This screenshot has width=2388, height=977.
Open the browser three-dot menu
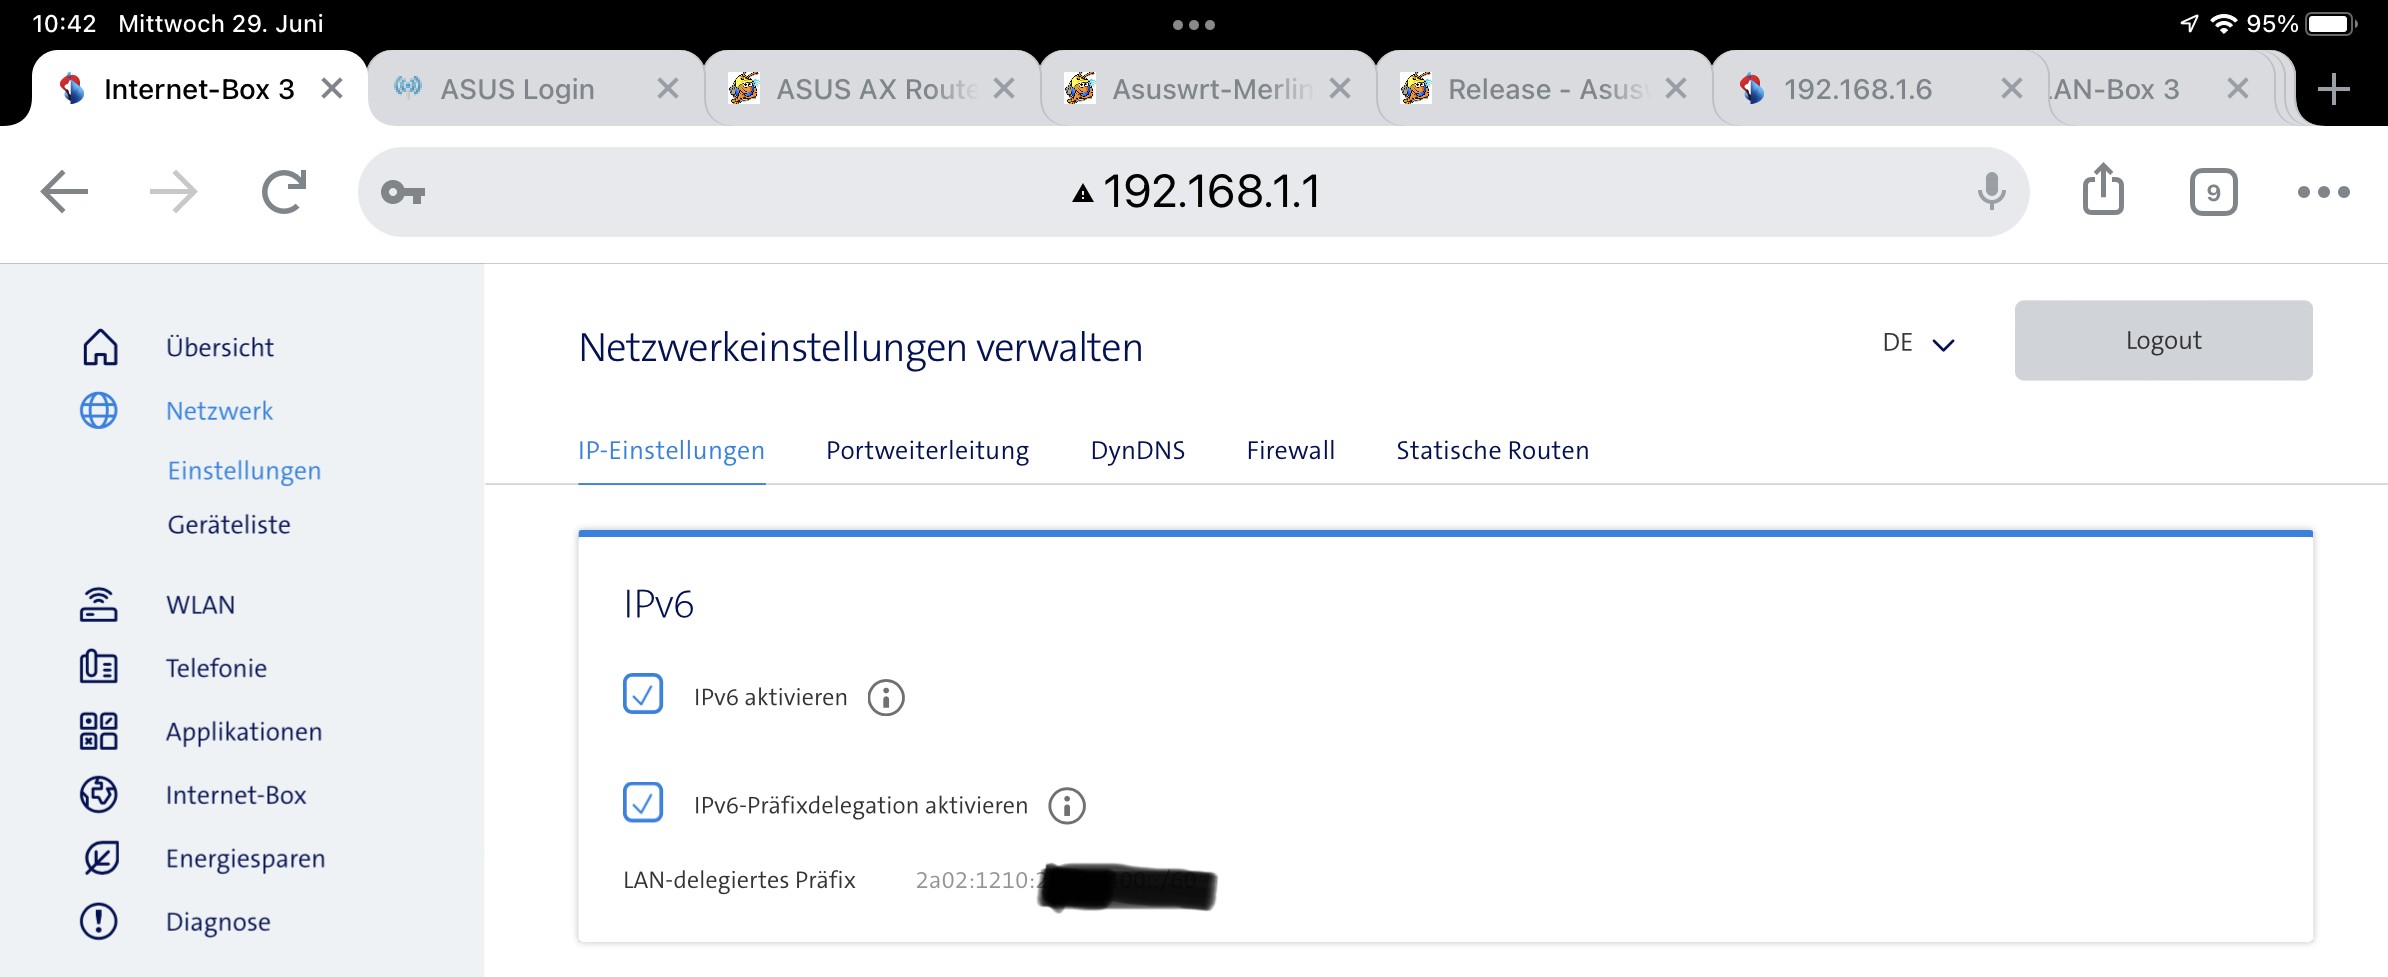(2323, 192)
